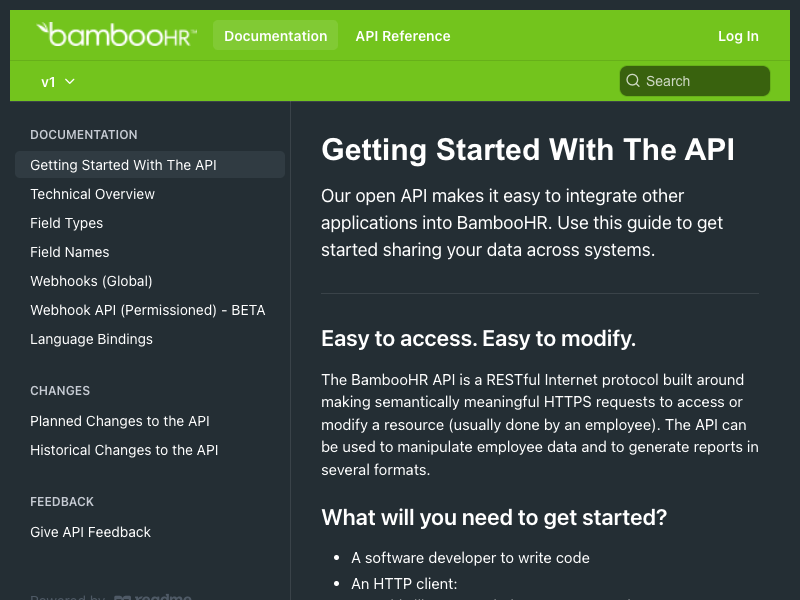
Task: Switch to the API Reference tab
Action: [x=403, y=36]
